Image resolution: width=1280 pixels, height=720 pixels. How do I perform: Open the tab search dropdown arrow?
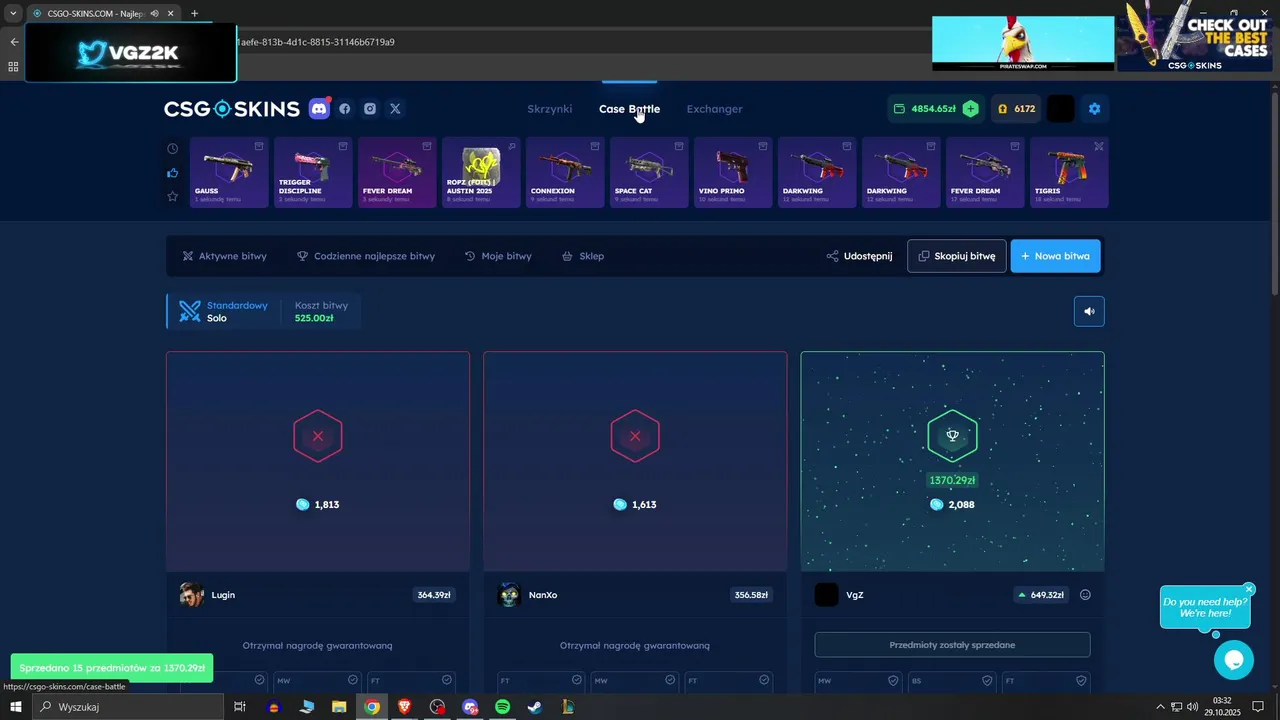(13, 13)
